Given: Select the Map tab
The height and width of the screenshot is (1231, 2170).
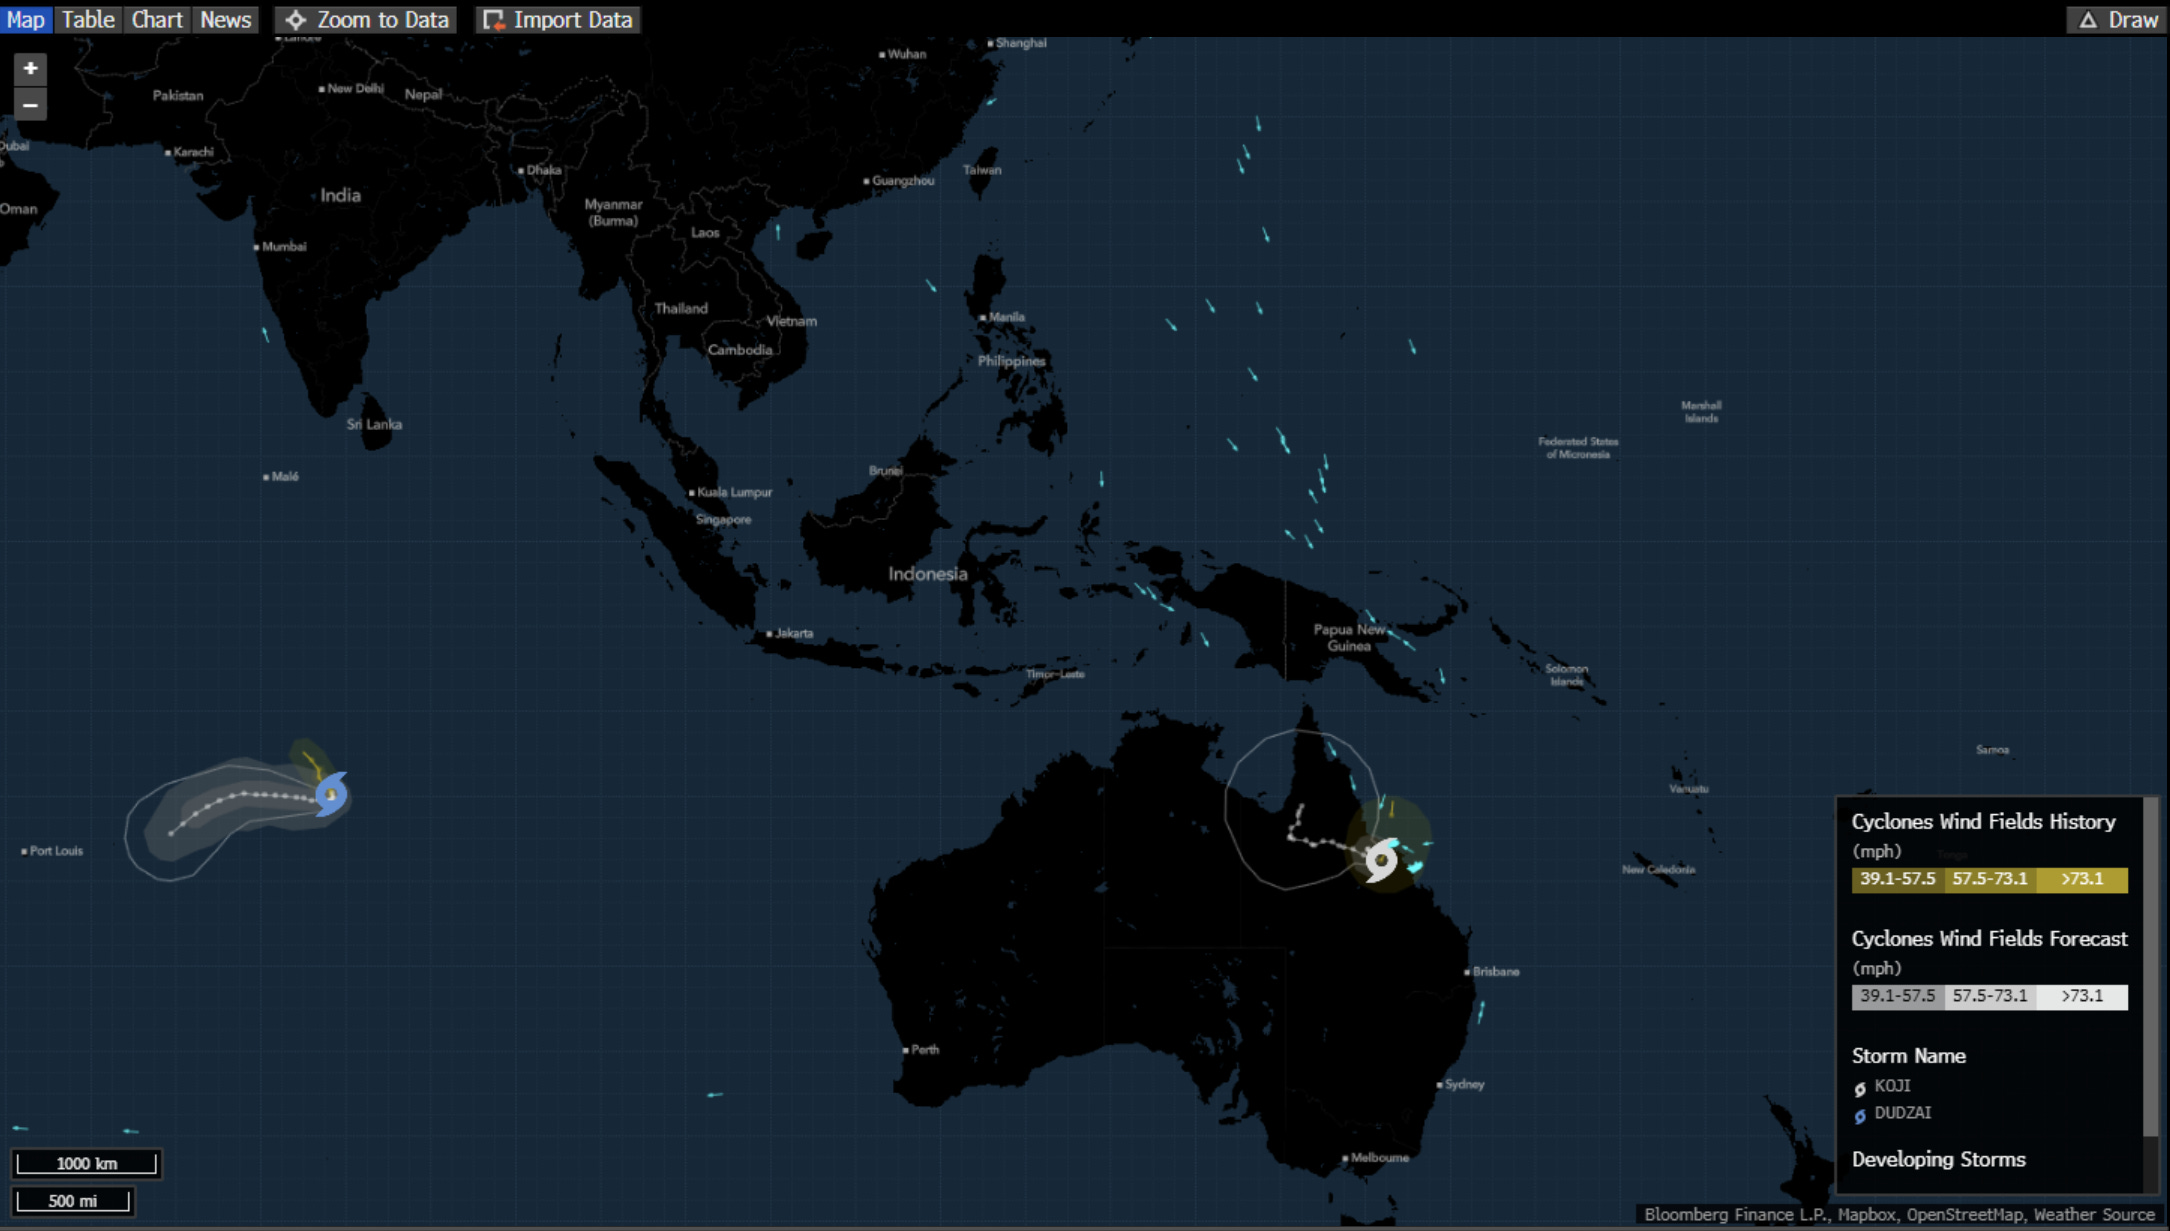Looking at the screenshot, I should pos(25,20).
